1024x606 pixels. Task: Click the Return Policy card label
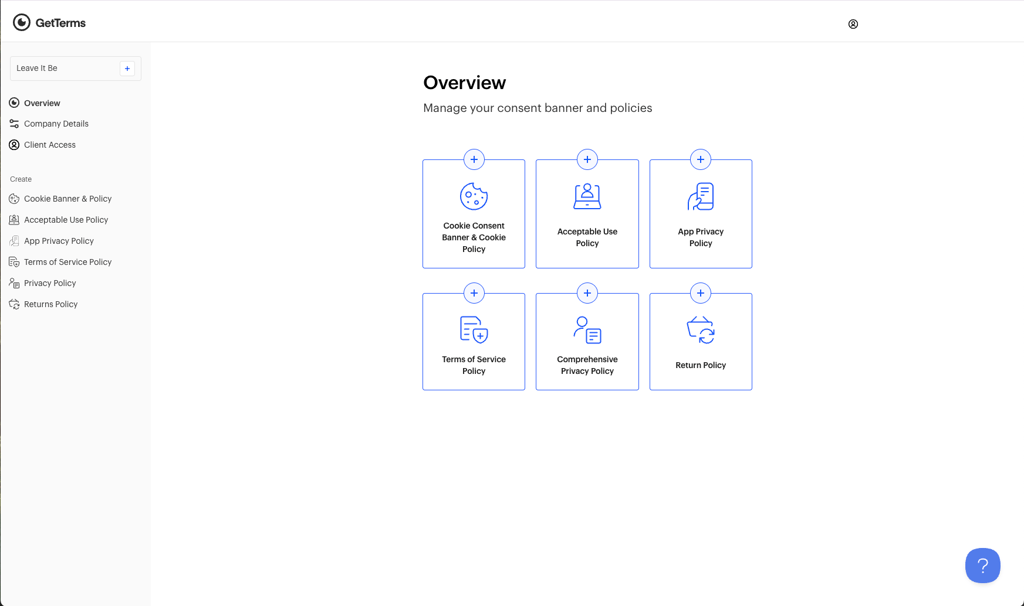click(701, 365)
